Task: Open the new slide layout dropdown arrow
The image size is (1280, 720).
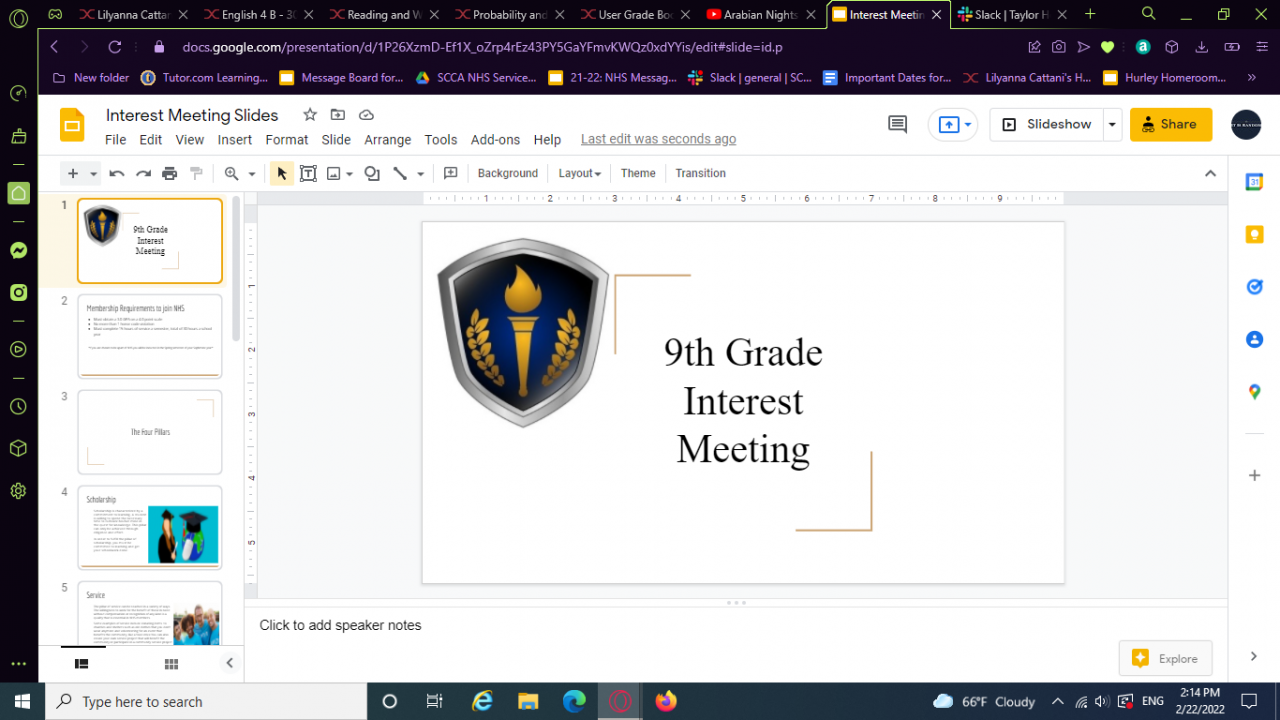Action: [93, 173]
